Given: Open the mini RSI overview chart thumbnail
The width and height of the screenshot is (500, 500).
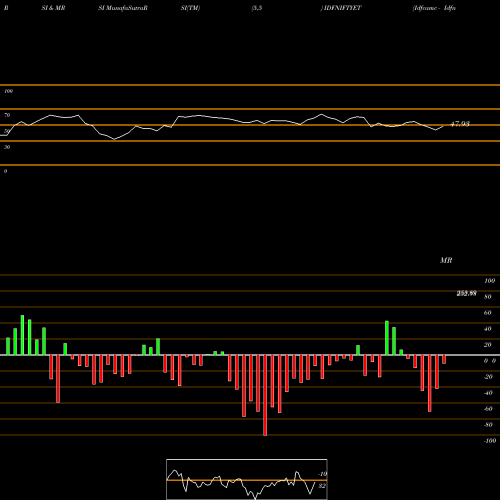Looking at the screenshot, I should click(247, 479).
